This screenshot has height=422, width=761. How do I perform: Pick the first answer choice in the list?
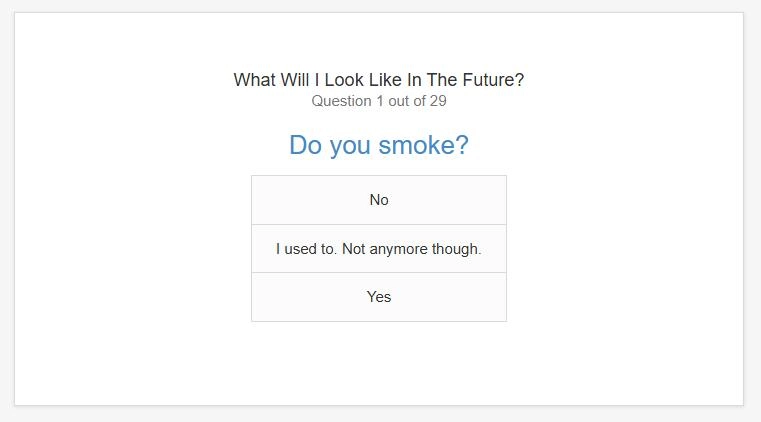(379, 200)
